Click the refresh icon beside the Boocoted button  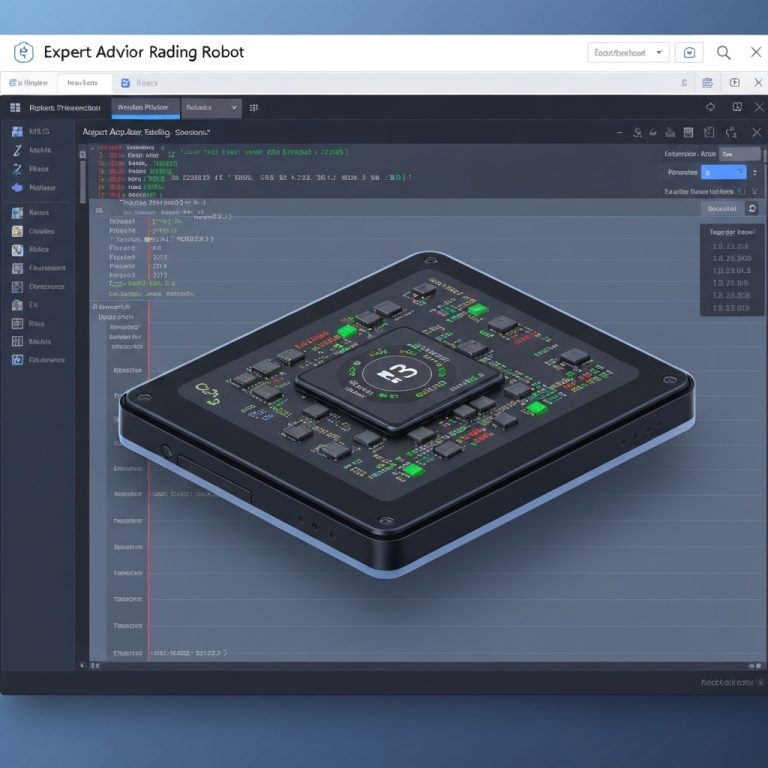point(752,209)
